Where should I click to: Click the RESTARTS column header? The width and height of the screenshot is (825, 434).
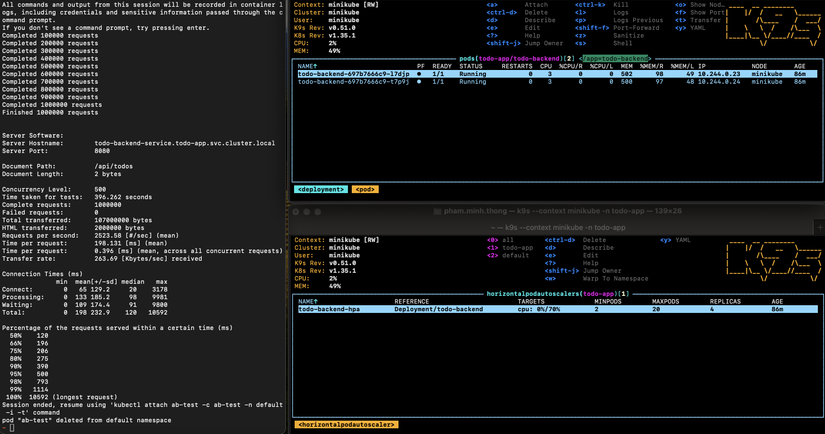pos(517,66)
